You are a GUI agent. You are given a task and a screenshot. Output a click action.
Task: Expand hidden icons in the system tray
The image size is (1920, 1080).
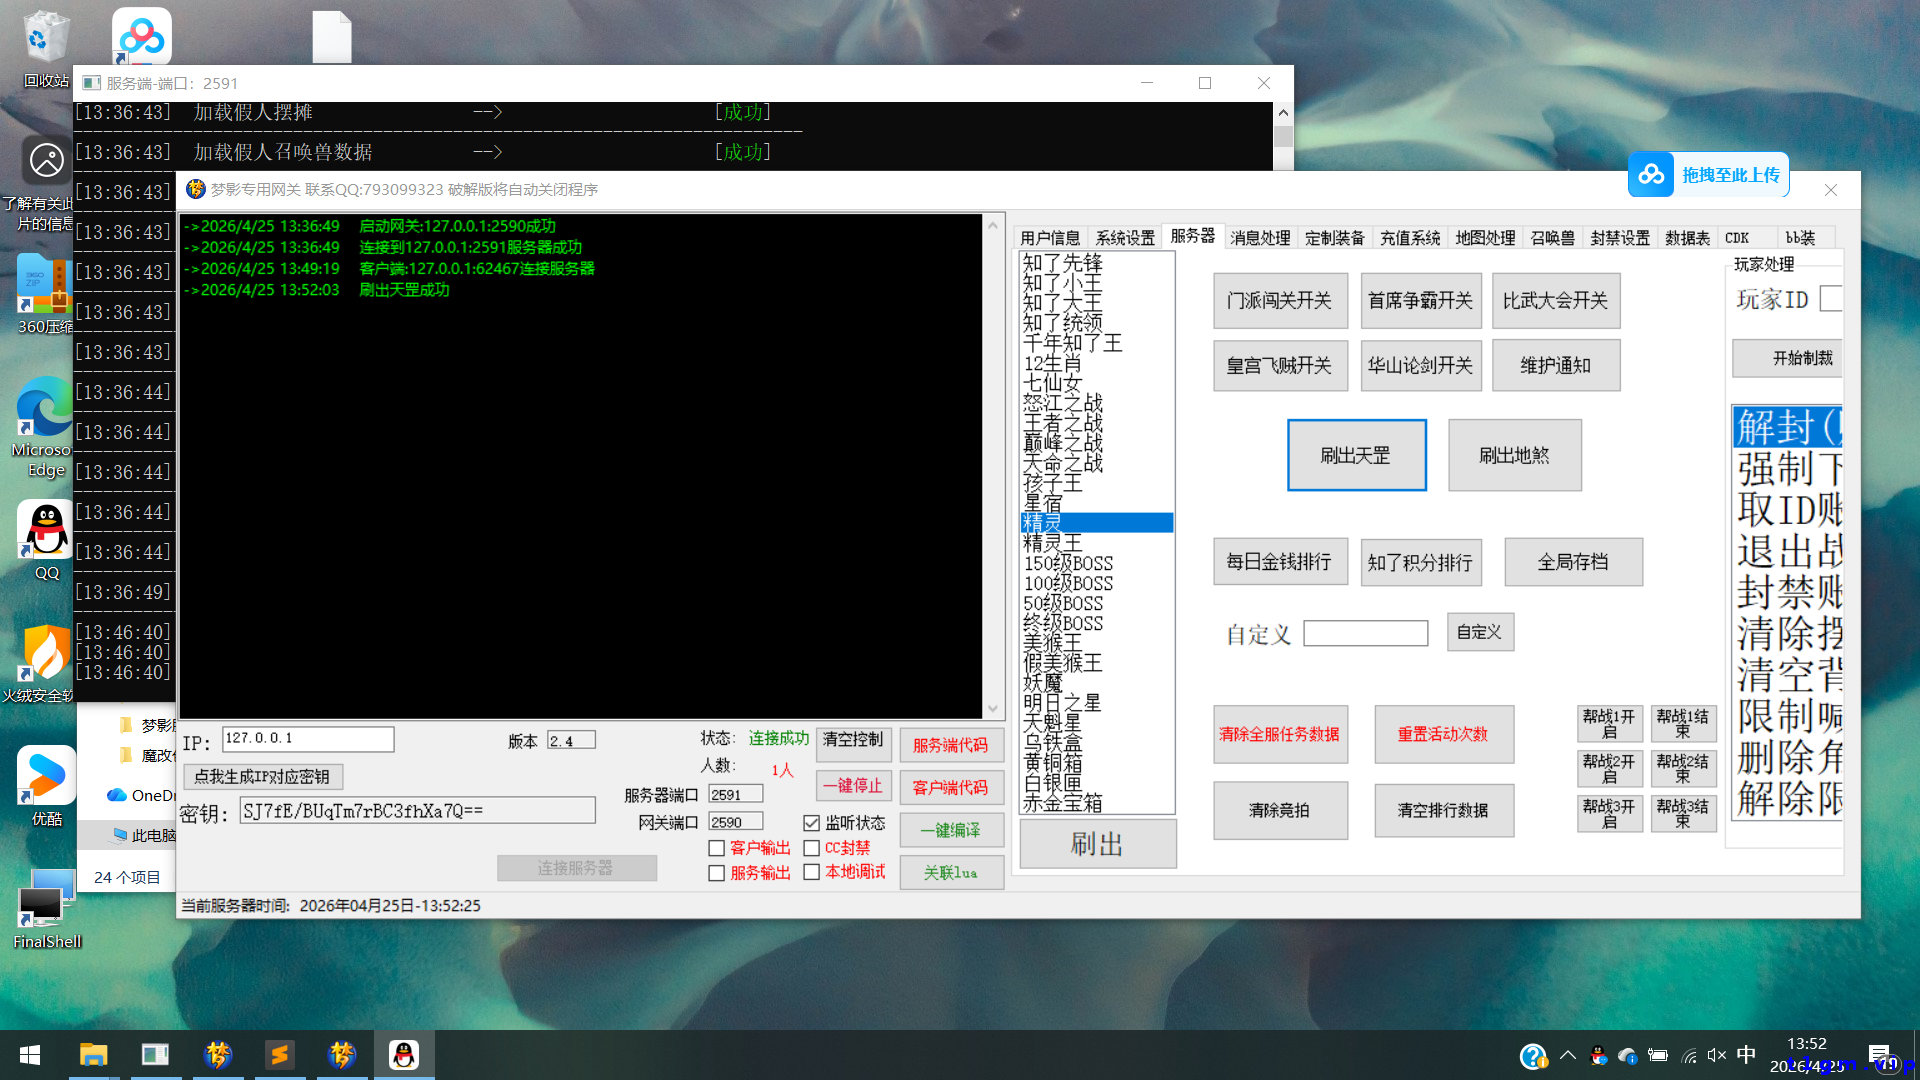tap(1569, 1054)
